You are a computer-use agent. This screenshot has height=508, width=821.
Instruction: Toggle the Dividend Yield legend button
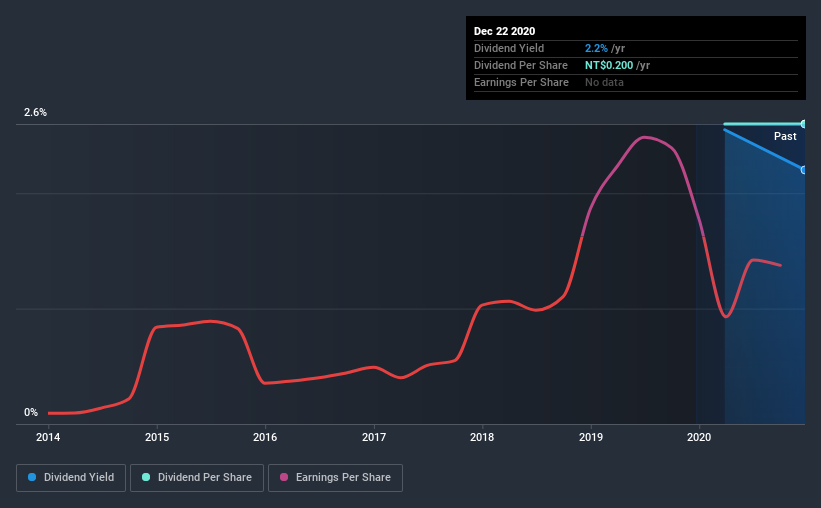[71, 478]
